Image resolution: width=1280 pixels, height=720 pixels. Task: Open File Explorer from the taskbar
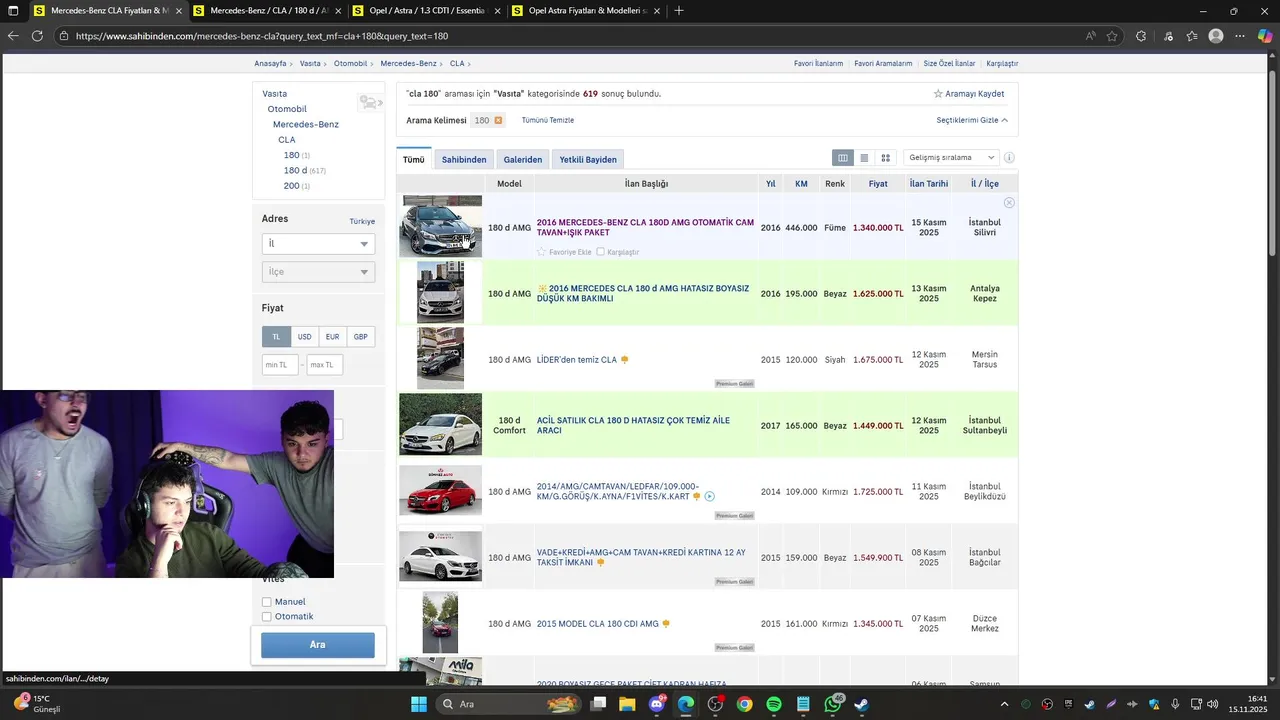(x=627, y=704)
